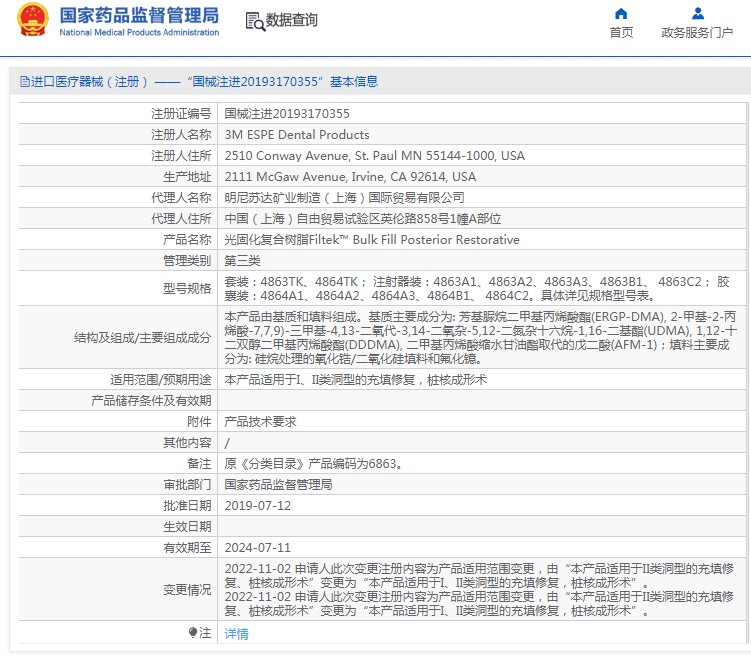This screenshot has width=751, height=656.
Task: Click the 其他内容 row label
Action: (x=187, y=443)
